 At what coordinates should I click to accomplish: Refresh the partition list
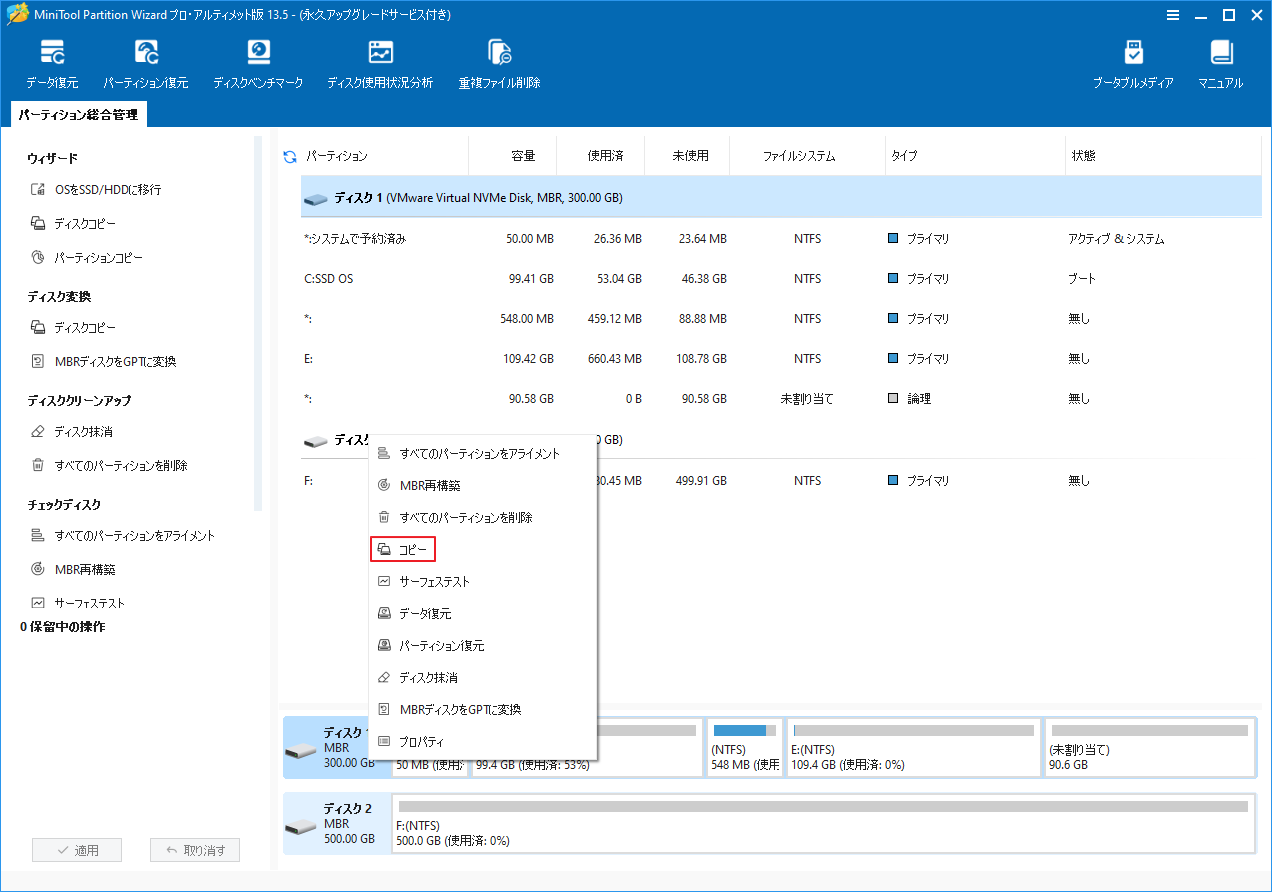290,155
